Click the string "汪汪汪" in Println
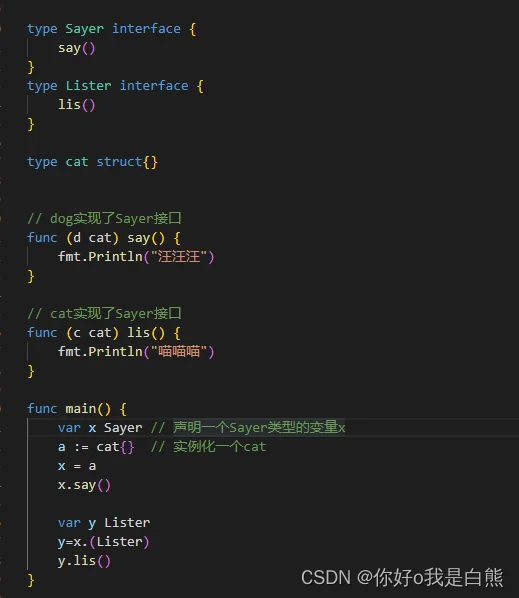Screen dimensions: 519x598 [x=179, y=257]
